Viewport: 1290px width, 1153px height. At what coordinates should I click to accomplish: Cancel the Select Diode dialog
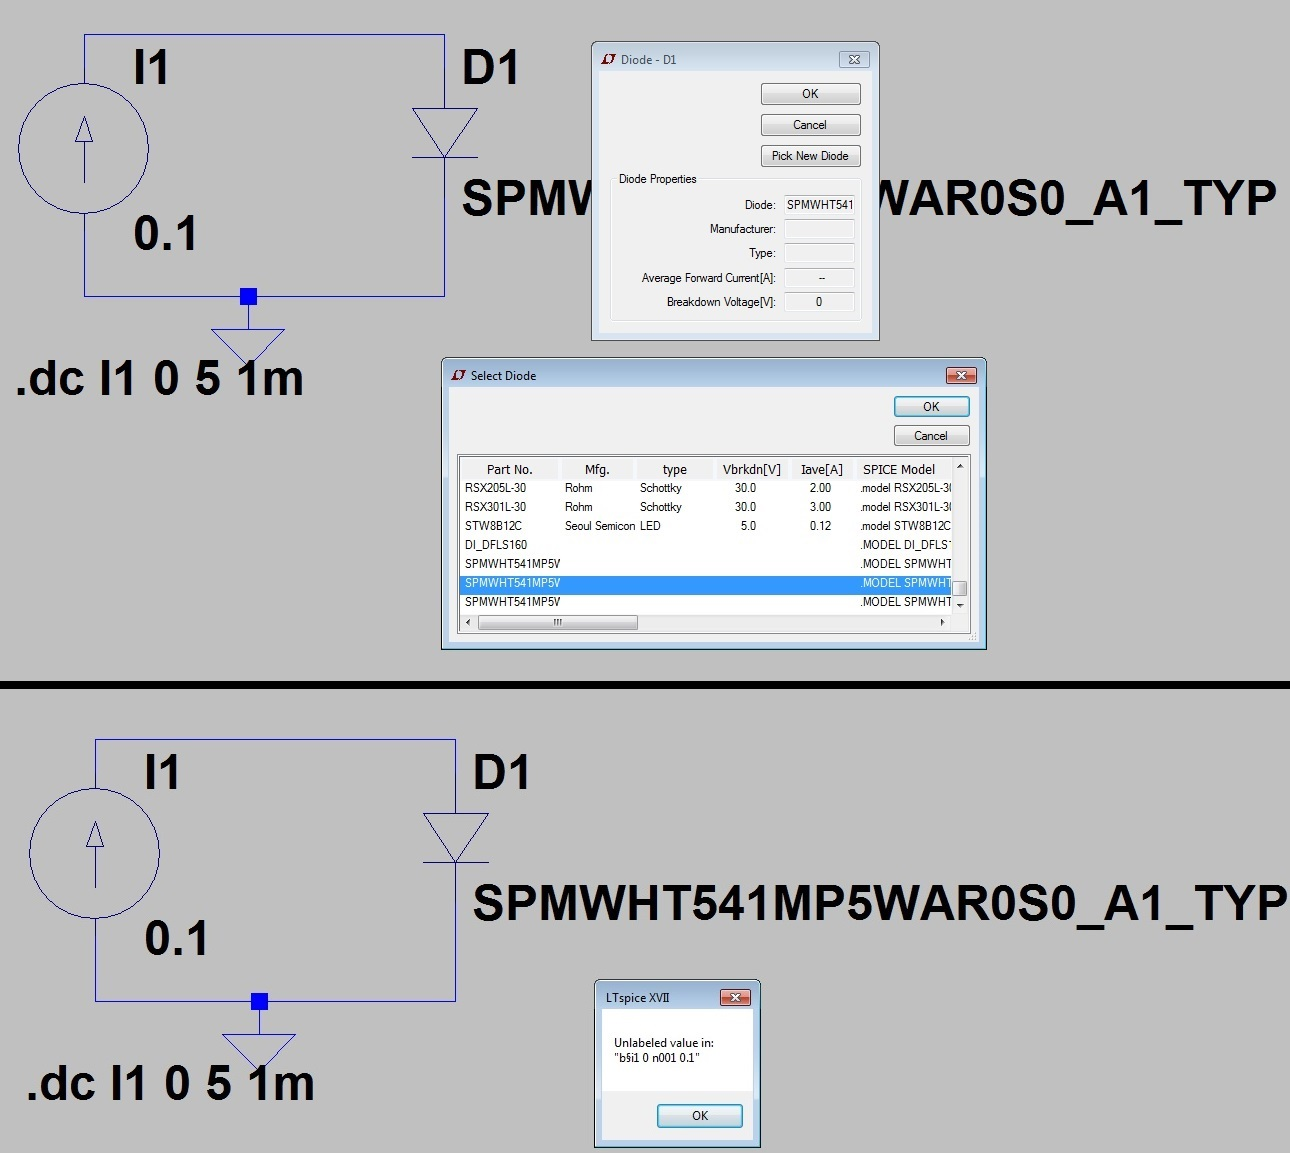(931, 436)
